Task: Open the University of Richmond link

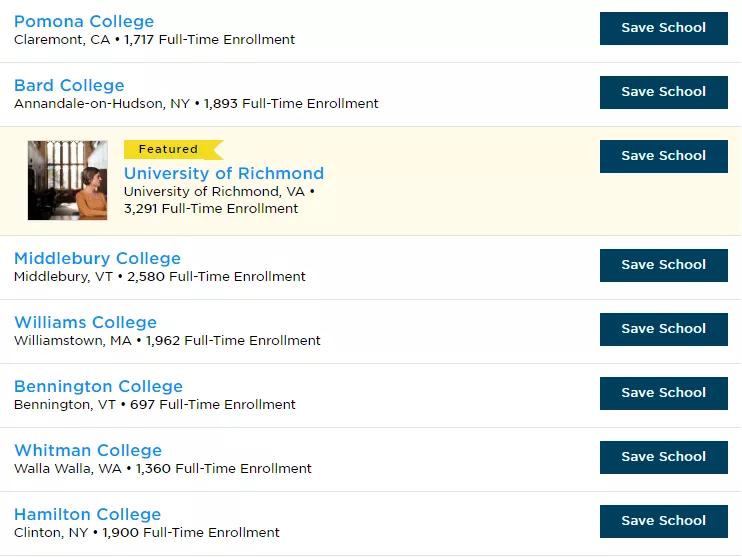Action: [x=224, y=173]
